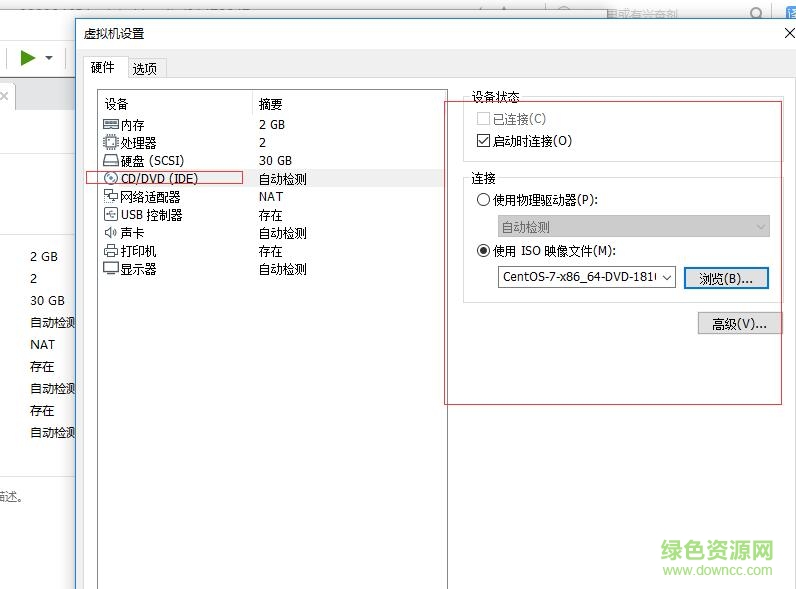Image resolution: width=796 pixels, height=589 pixels.
Task: Open dropdown arrow beside the play button
Action: coord(49,59)
